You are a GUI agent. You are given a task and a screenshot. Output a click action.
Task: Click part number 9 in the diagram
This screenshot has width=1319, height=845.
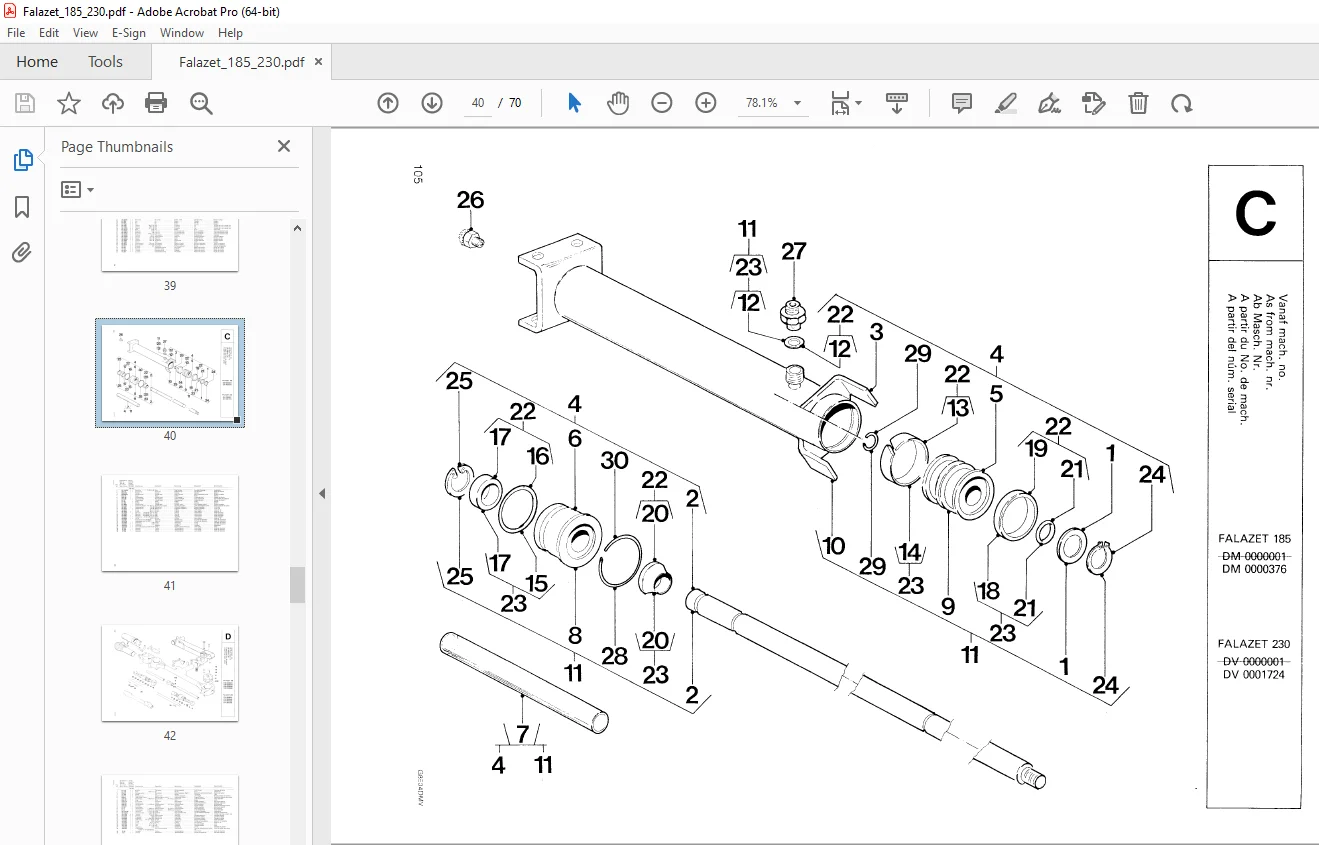click(948, 605)
